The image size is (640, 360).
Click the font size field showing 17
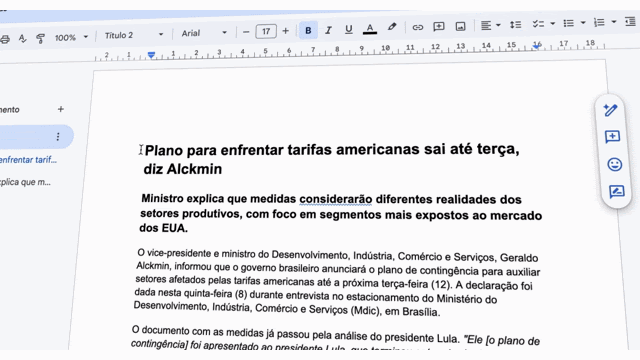266,31
